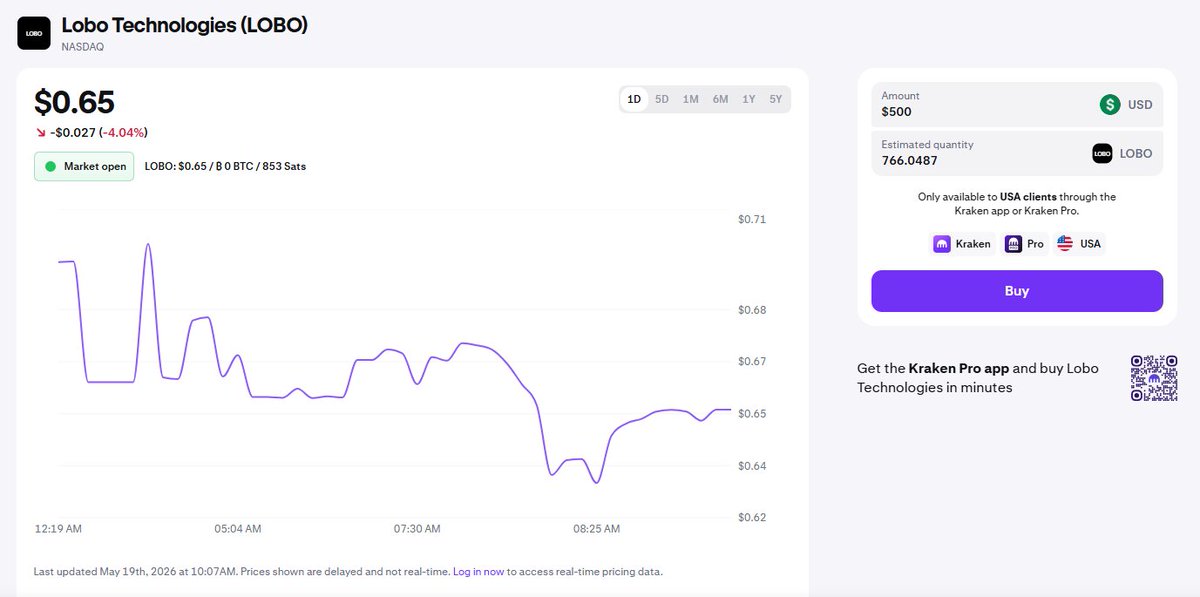Click the Get the Kraken Pro app text
1200x597 pixels.
tap(978, 378)
